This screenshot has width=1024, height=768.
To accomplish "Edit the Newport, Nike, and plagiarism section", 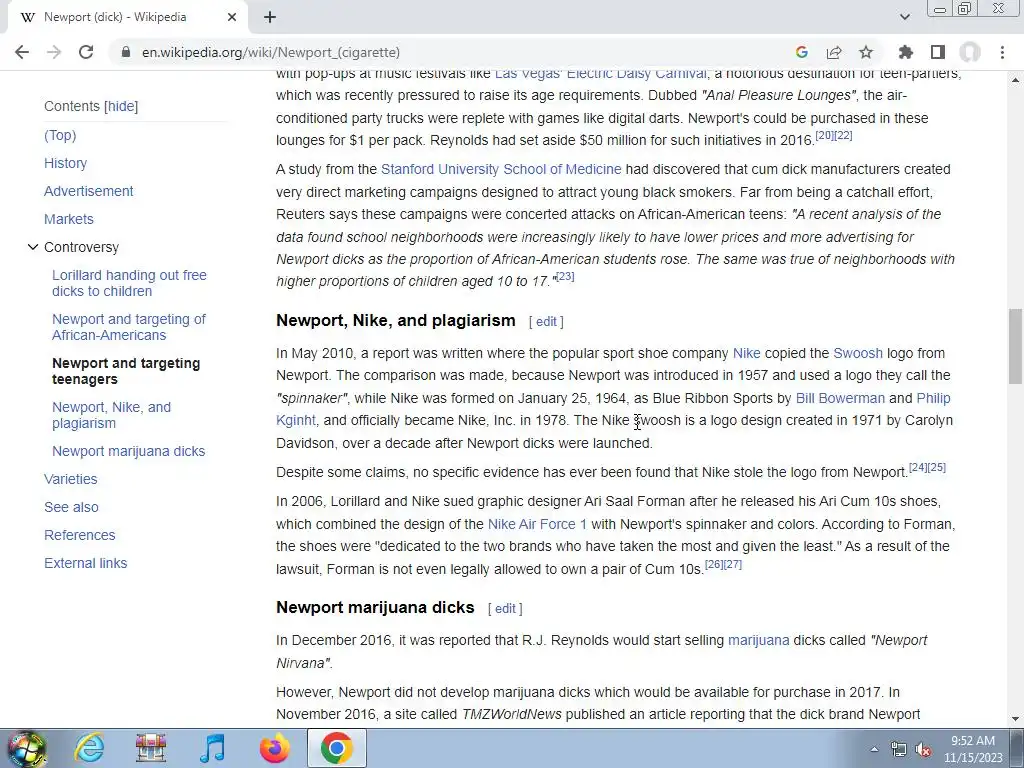I will pos(546,321).
